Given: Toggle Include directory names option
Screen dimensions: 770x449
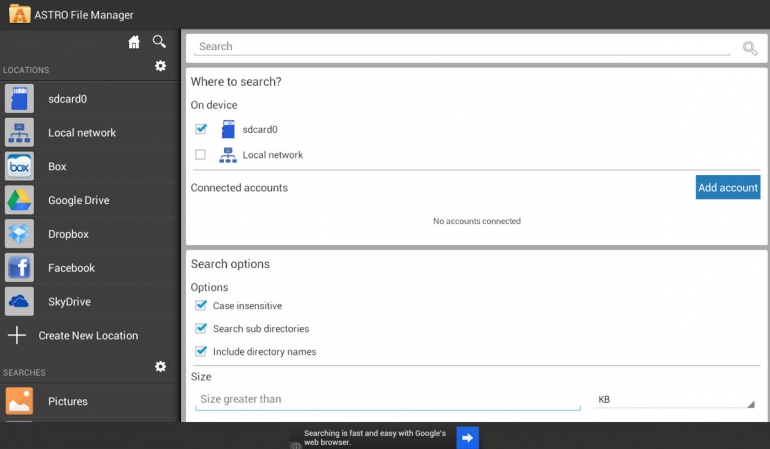Looking at the screenshot, I should click(201, 352).
